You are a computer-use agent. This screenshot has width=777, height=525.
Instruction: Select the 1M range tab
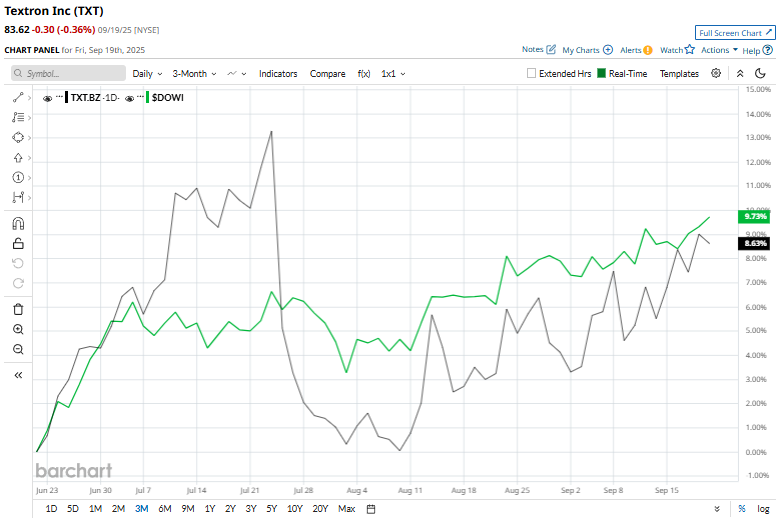95,509
